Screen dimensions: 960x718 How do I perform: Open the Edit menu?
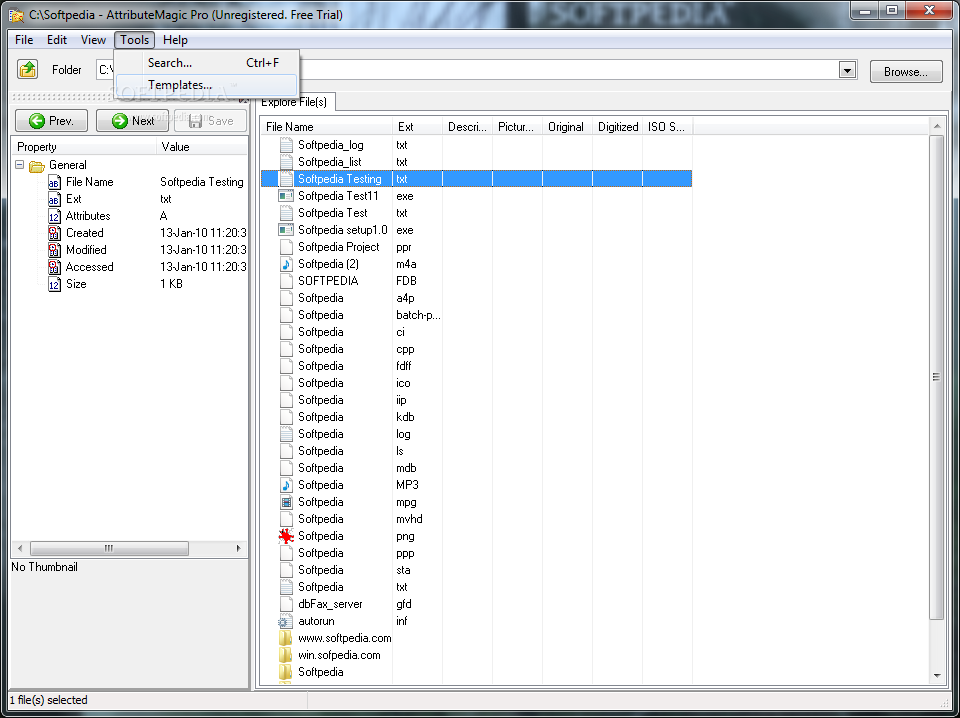(x=57, y=40)
